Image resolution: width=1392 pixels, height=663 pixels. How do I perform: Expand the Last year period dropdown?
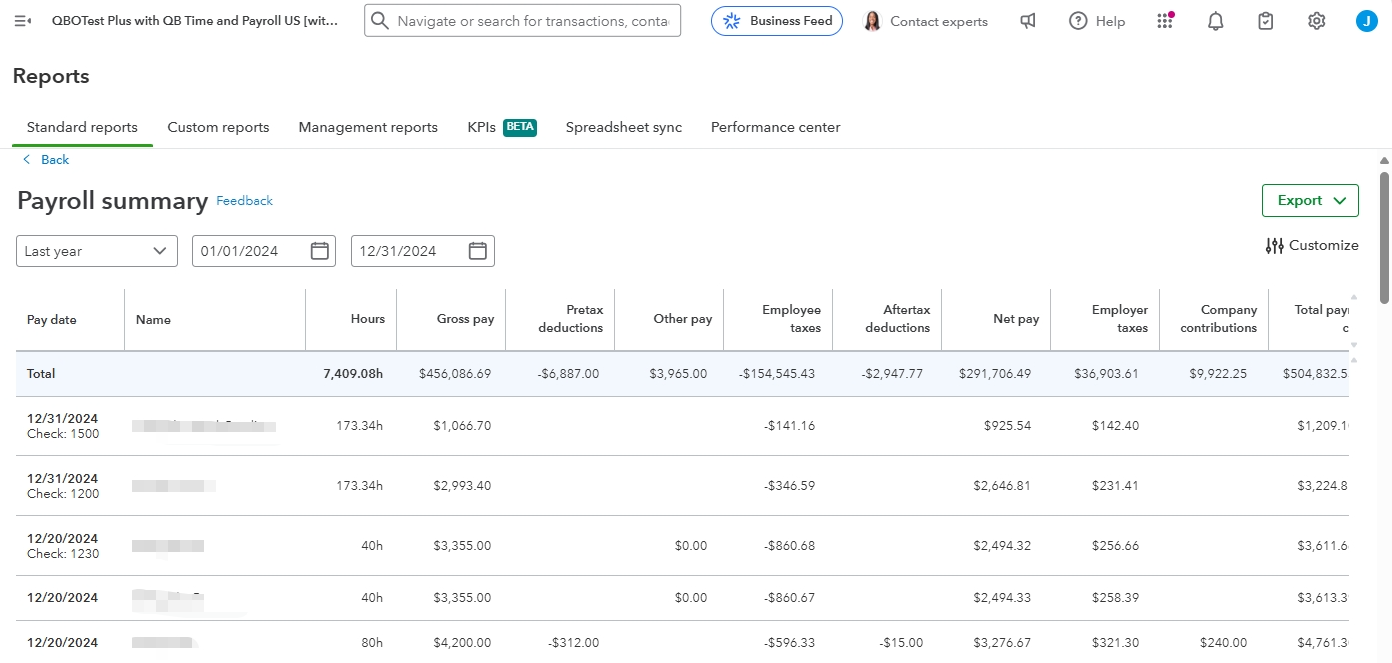(97, 251)
